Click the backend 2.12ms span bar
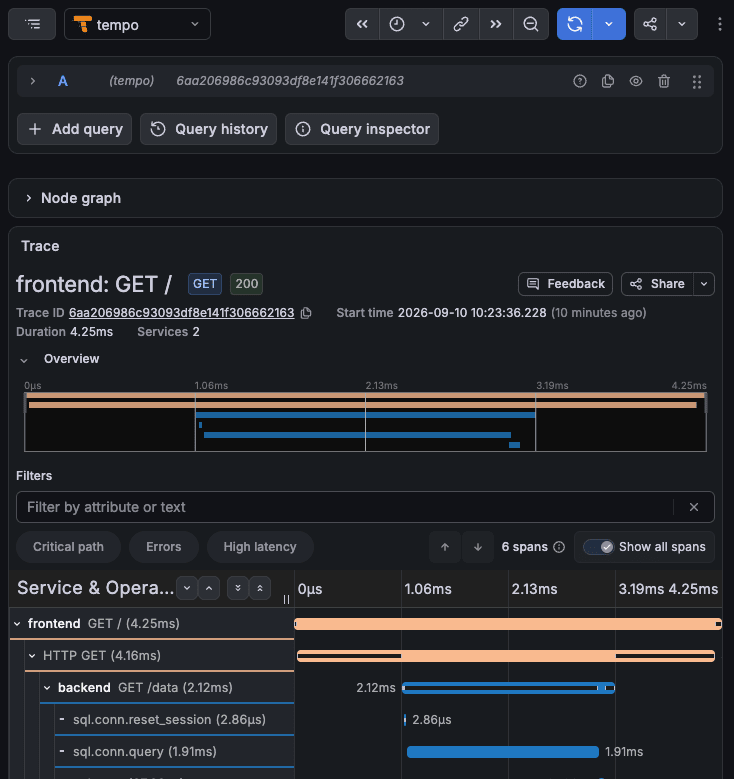Viewport: 734px width, 779px height. click(508, 688)
